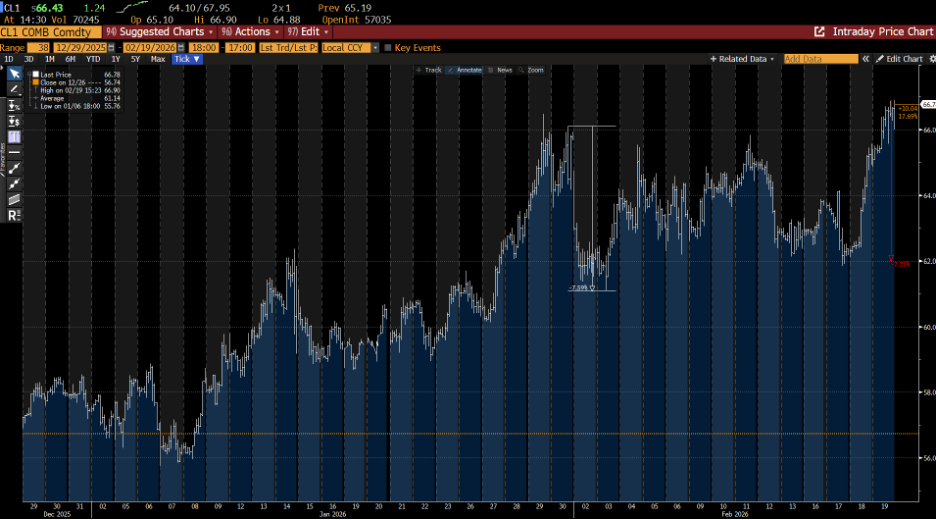
Task: Toggle the Track crosshair mode
Action: pyautogui.click(x=429, y=70)
